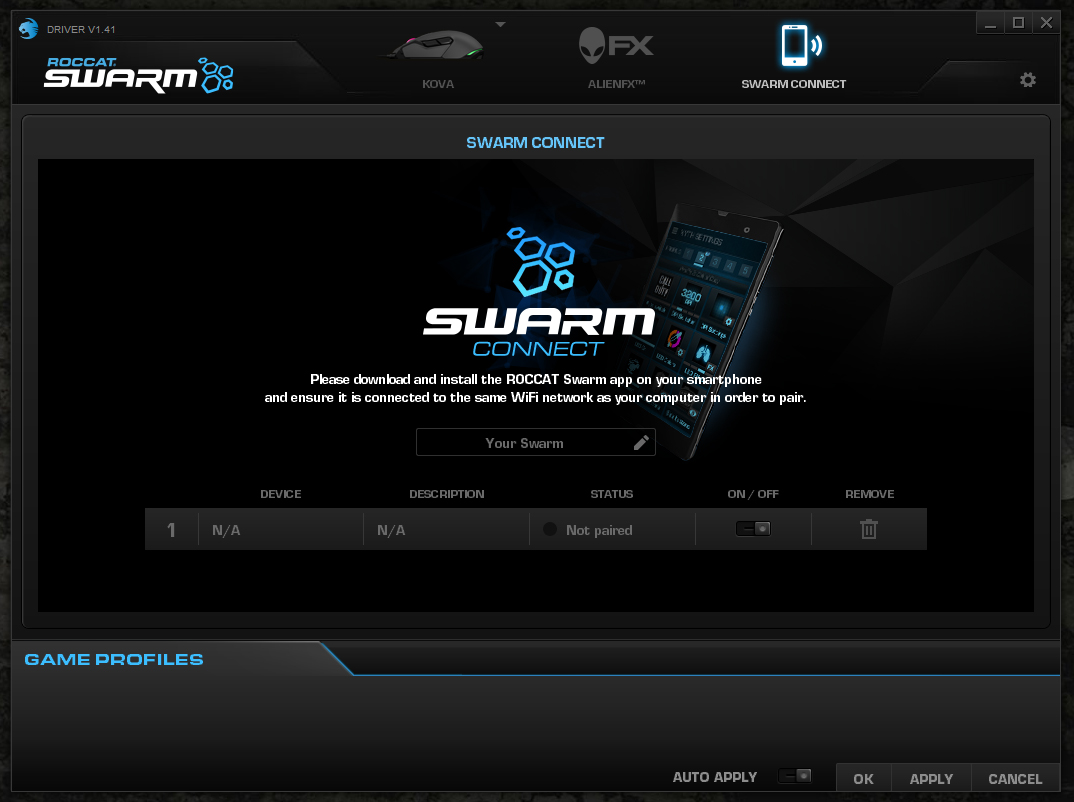
Task: Click the DEVICE column header
Action: click(281, 494)
